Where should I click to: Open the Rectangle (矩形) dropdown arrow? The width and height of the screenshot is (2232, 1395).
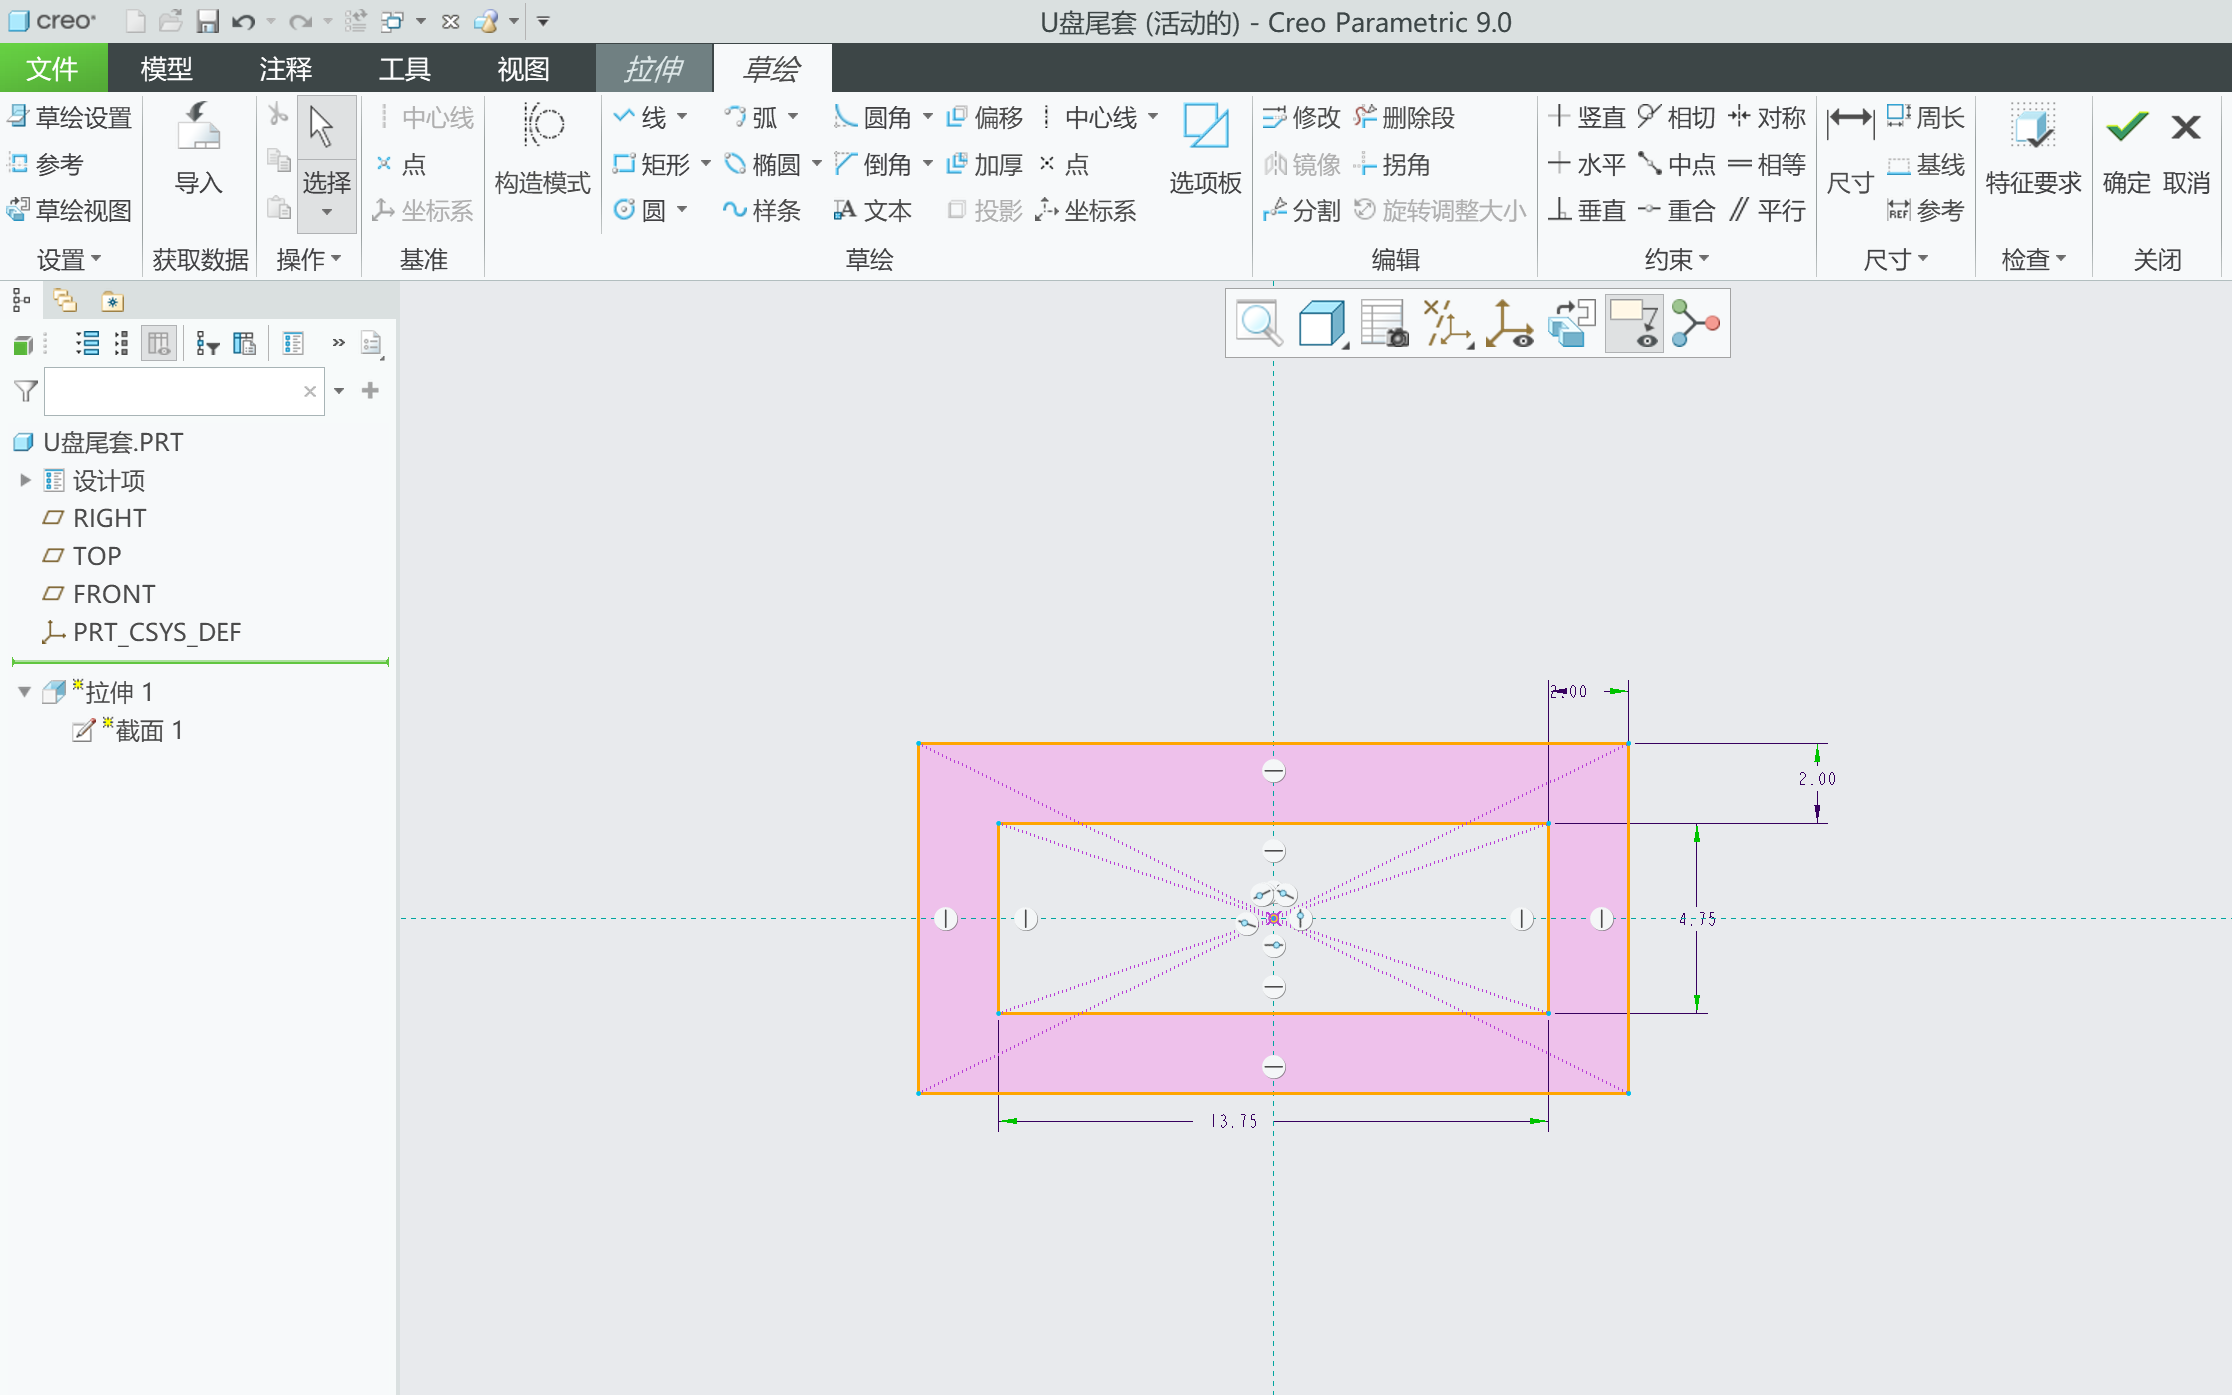click(706, 164)
